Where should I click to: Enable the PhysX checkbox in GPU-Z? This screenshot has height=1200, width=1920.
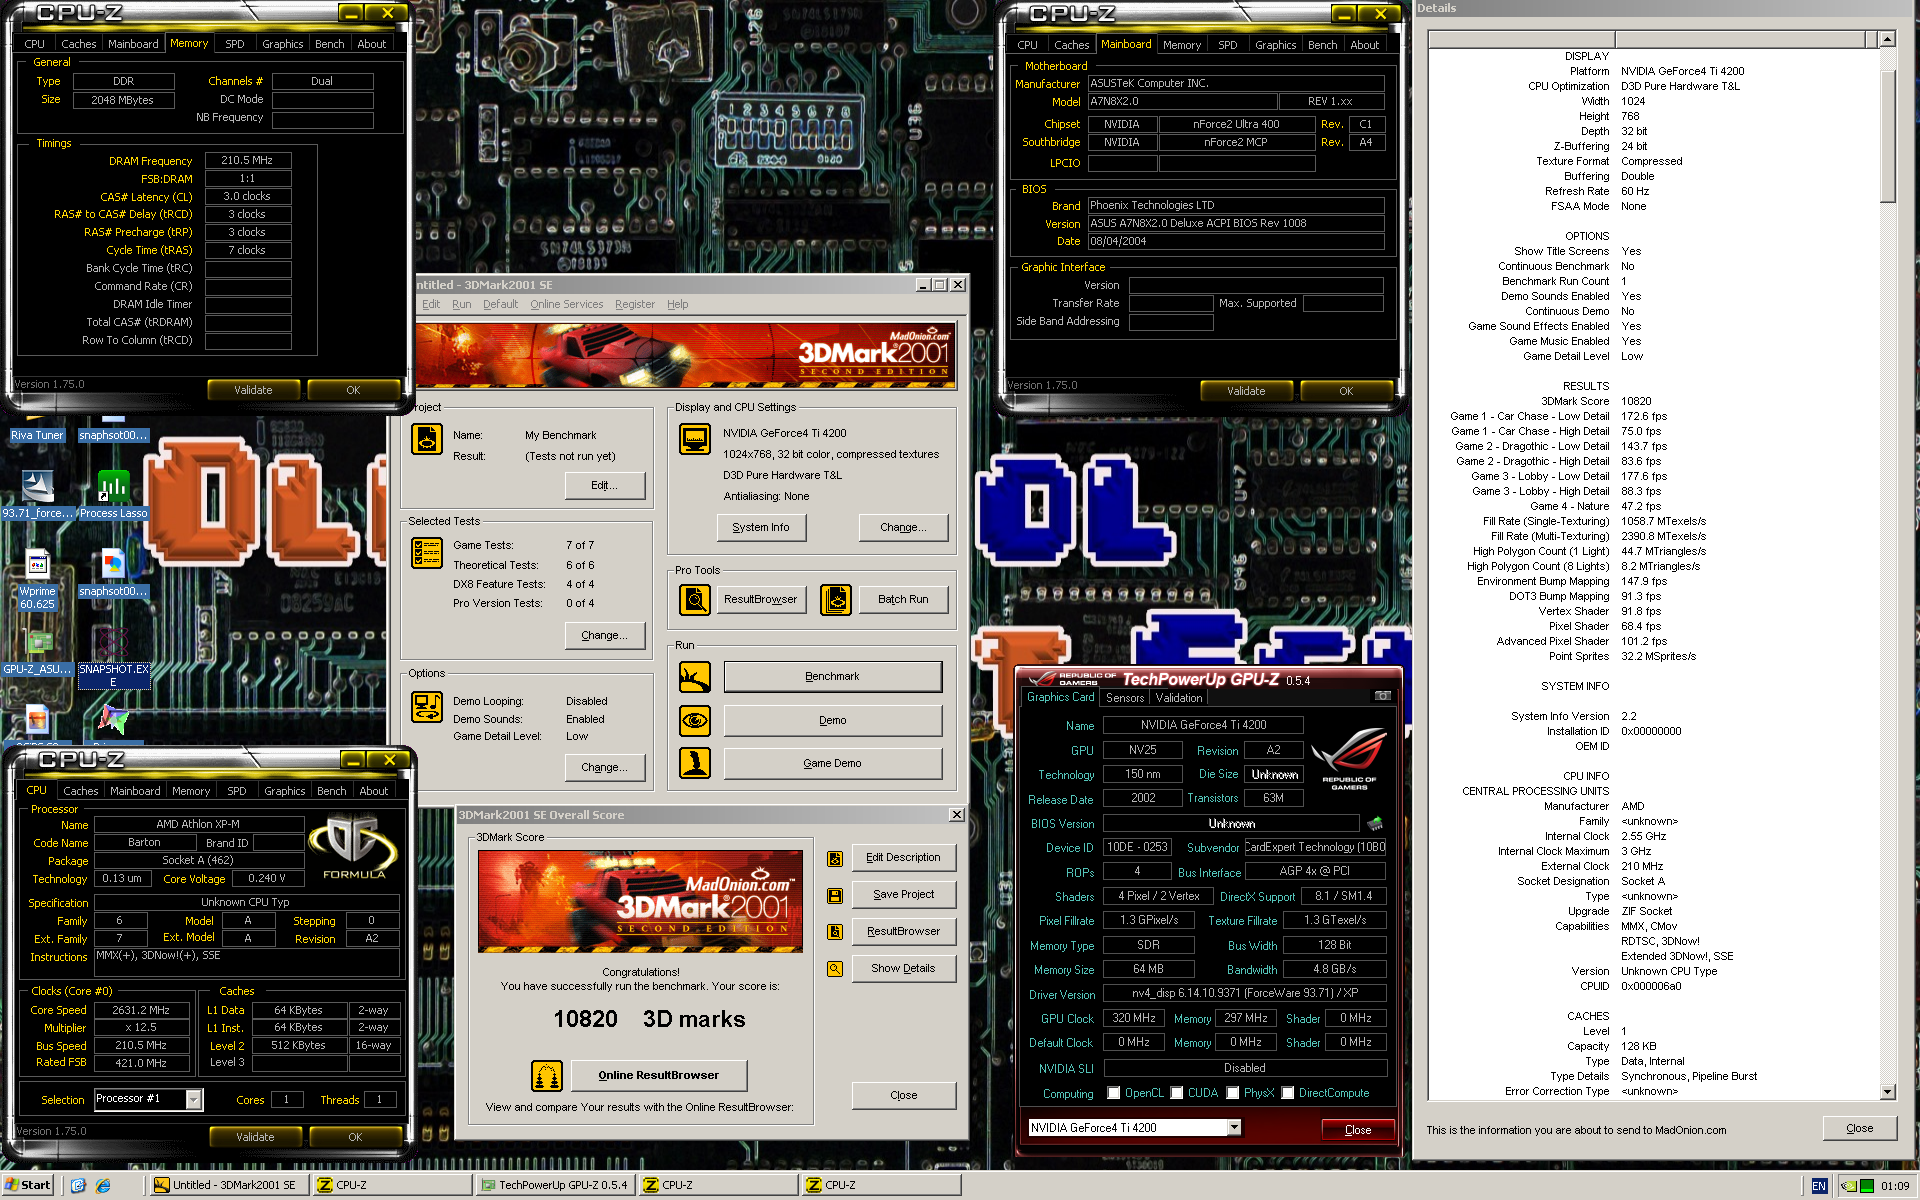click(x=1233, y=1093)
